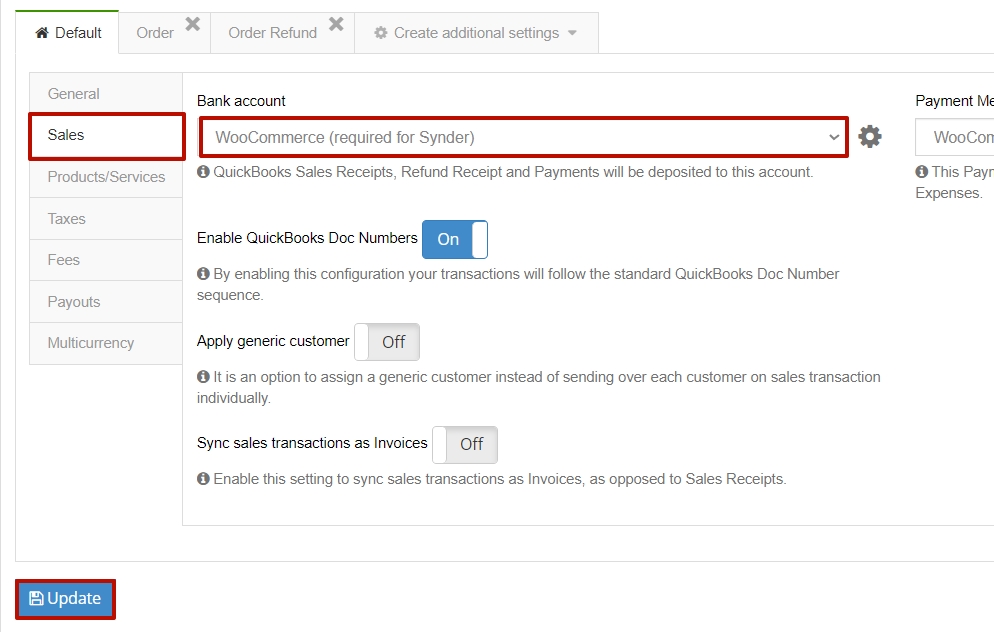This screenshot has width=994, height=632.
Task: Click the Bank account label
Action: (x=241, y=101)
